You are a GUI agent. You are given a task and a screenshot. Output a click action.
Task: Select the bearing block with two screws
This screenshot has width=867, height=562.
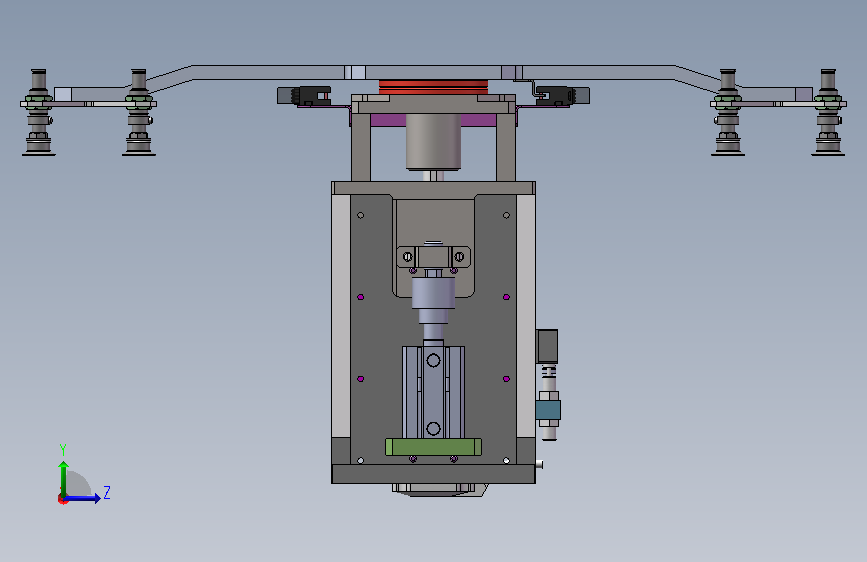point(434,257)
